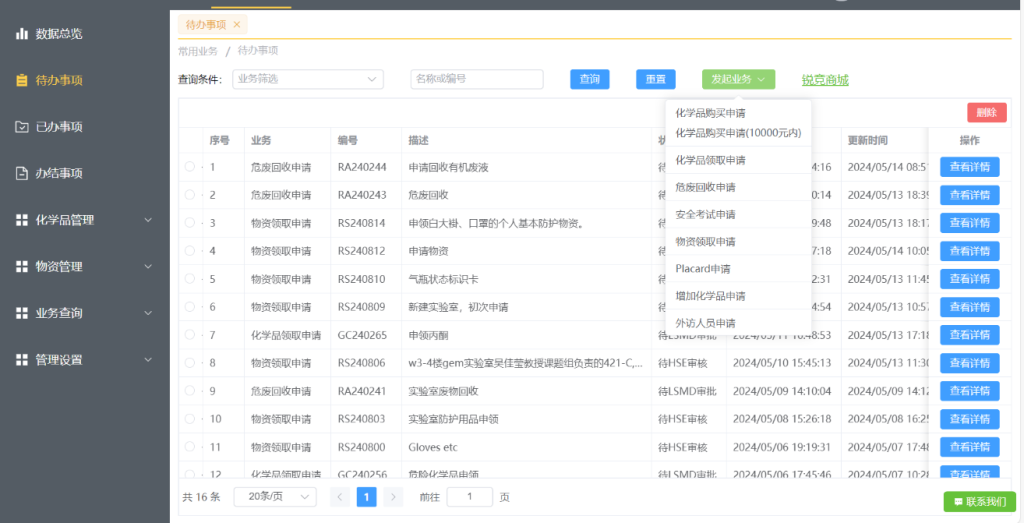Open the 业务筛选 filter dropdown

tap(307, 79)
